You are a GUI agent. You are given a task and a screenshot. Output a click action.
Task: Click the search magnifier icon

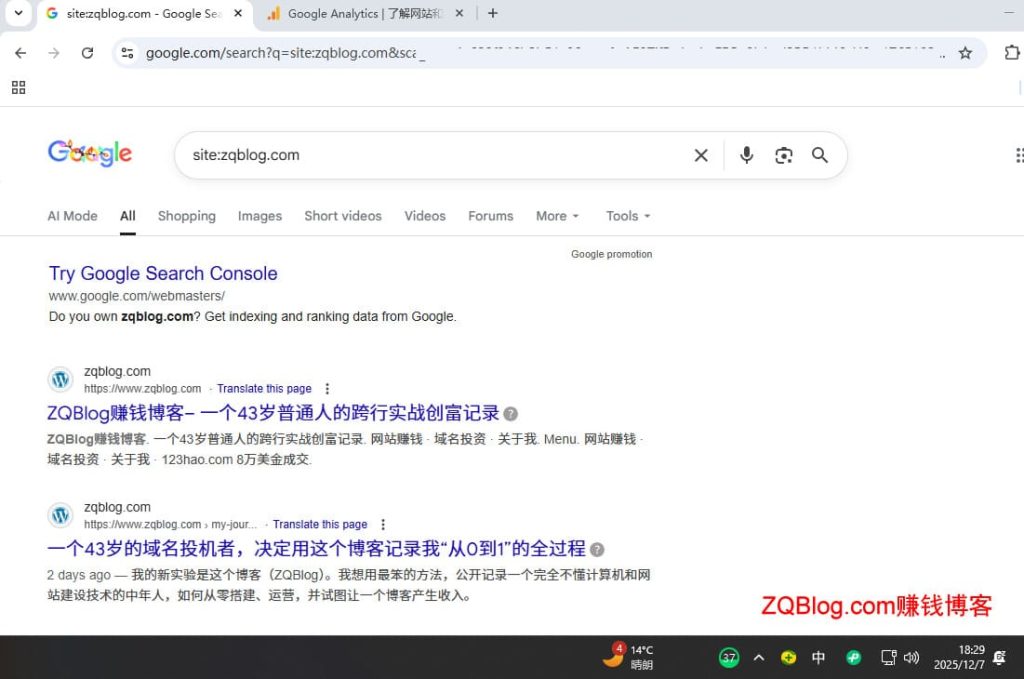820,155
